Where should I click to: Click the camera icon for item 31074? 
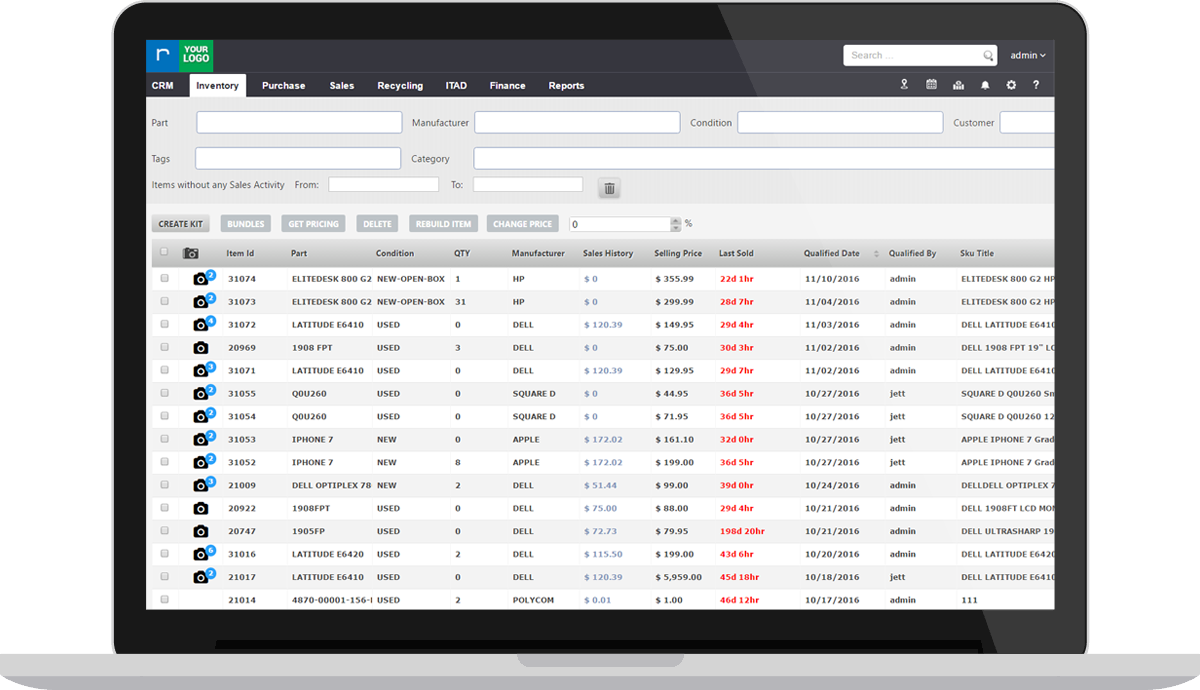201,279
